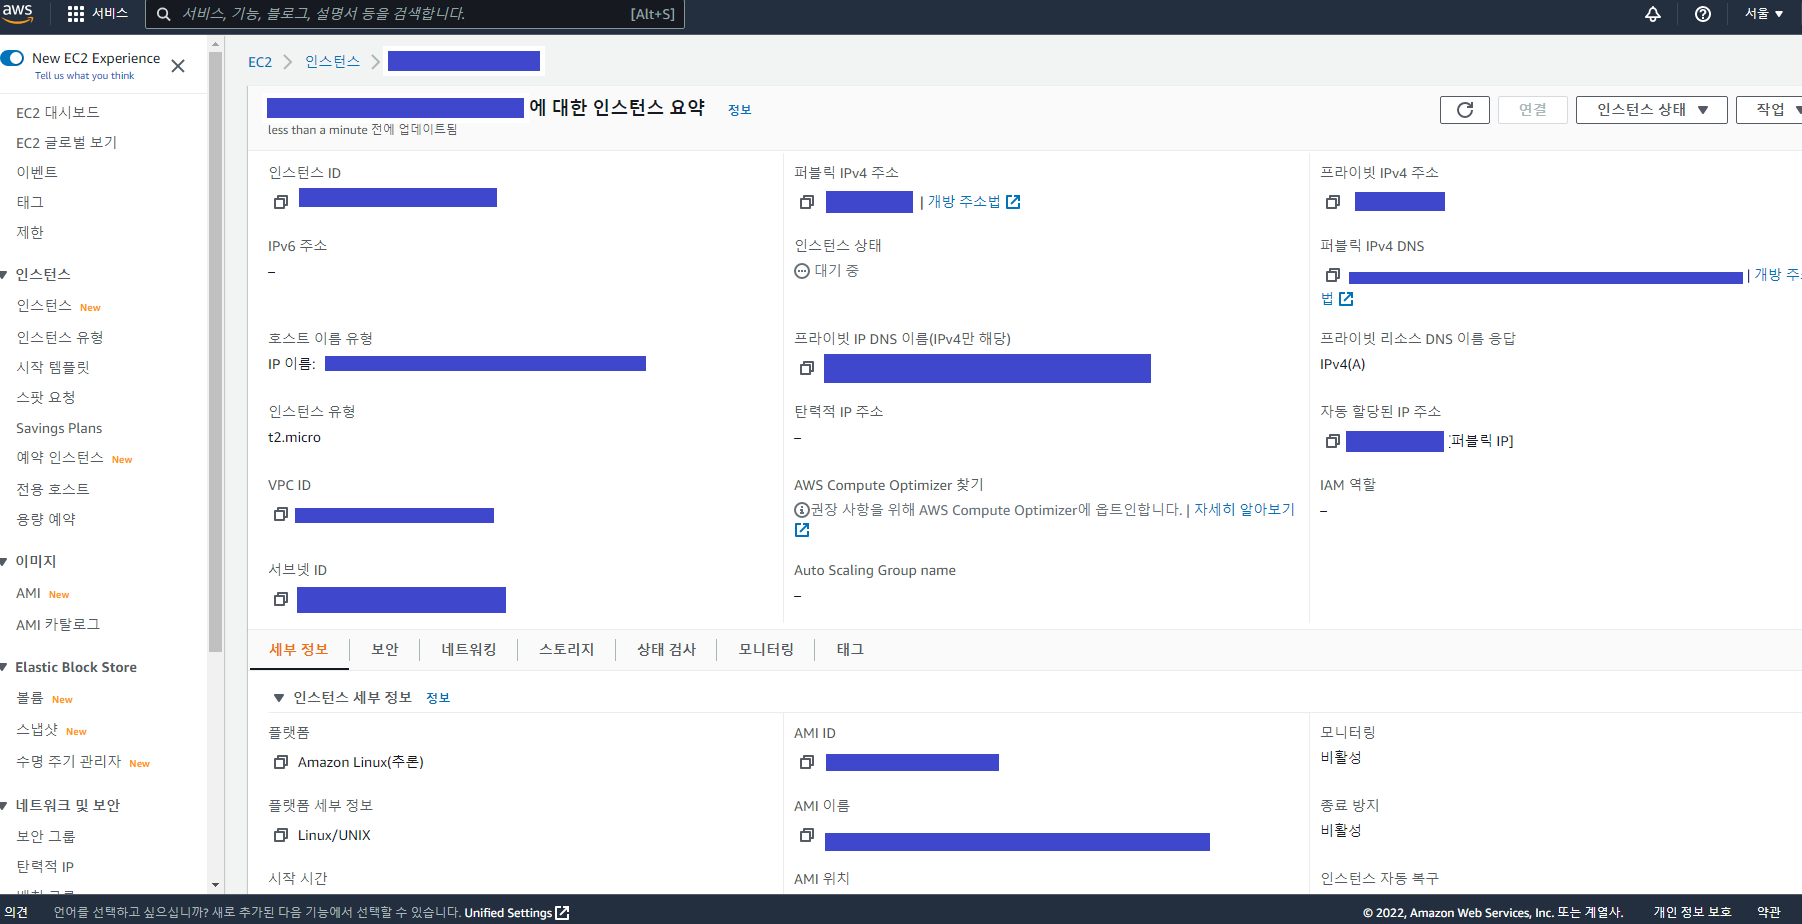
Task: Collapse the 인스턴스 sidebar group
Action: click(5, 274)
